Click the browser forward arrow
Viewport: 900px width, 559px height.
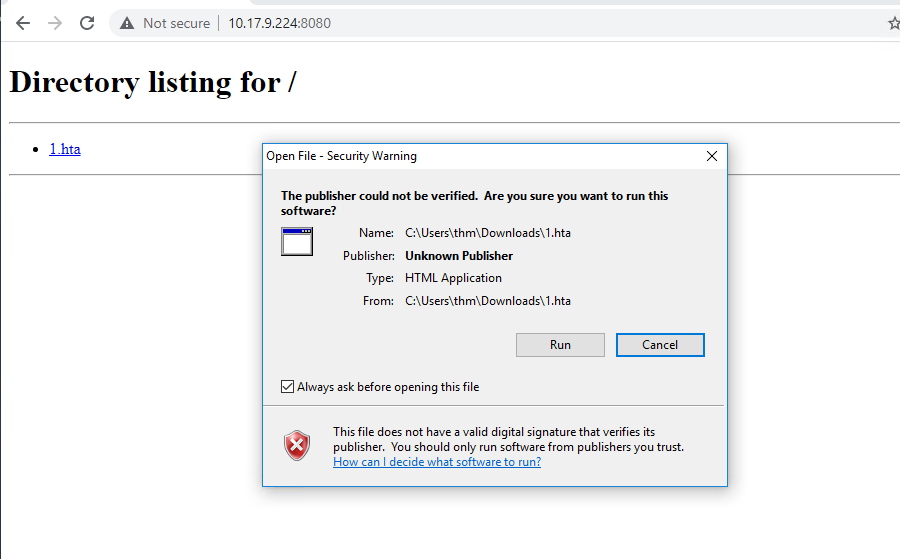pos(55,23)
